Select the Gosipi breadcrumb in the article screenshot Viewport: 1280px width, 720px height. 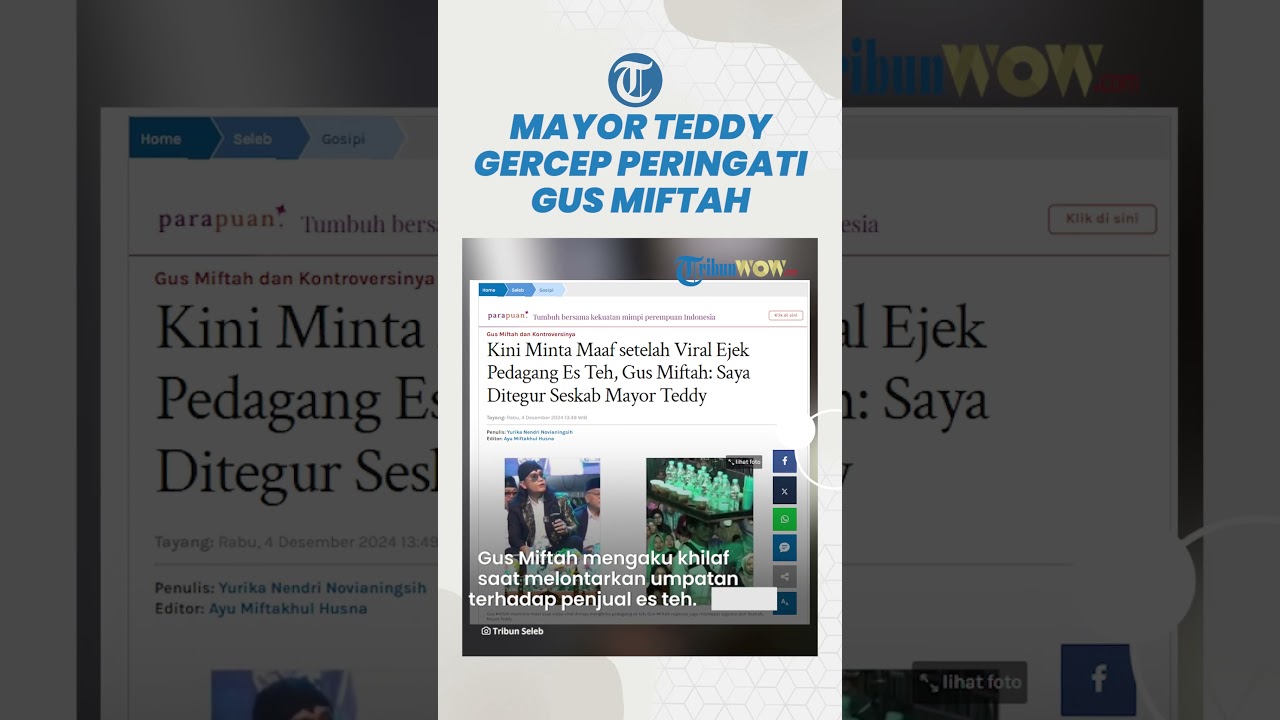point(547,290)
